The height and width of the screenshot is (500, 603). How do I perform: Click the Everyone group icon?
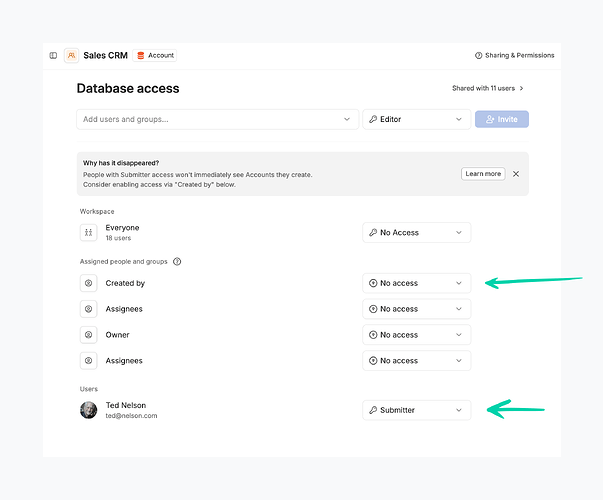pos(89,232)
